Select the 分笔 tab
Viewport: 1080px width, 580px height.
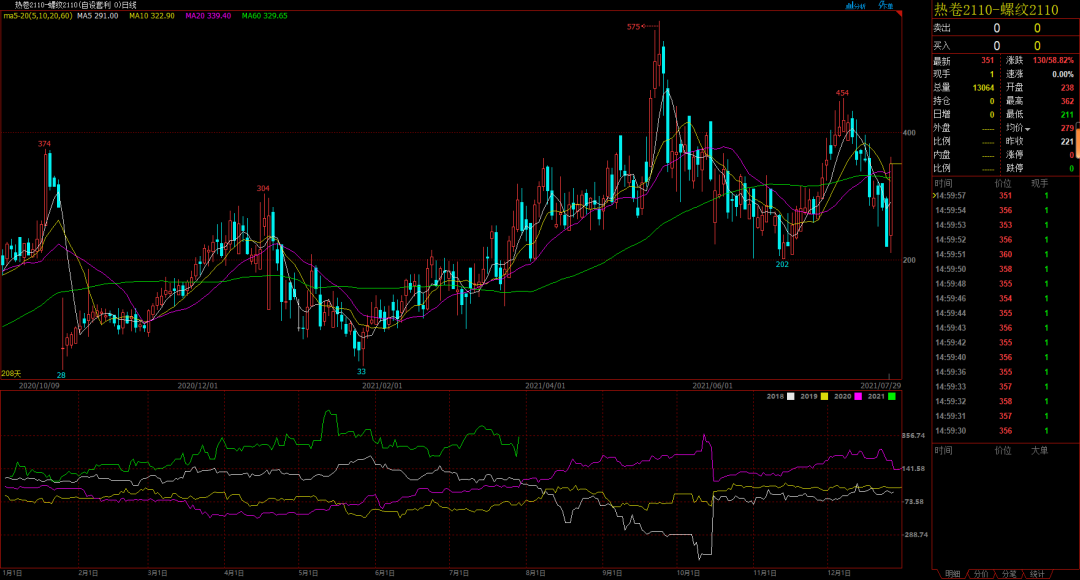1009,574
